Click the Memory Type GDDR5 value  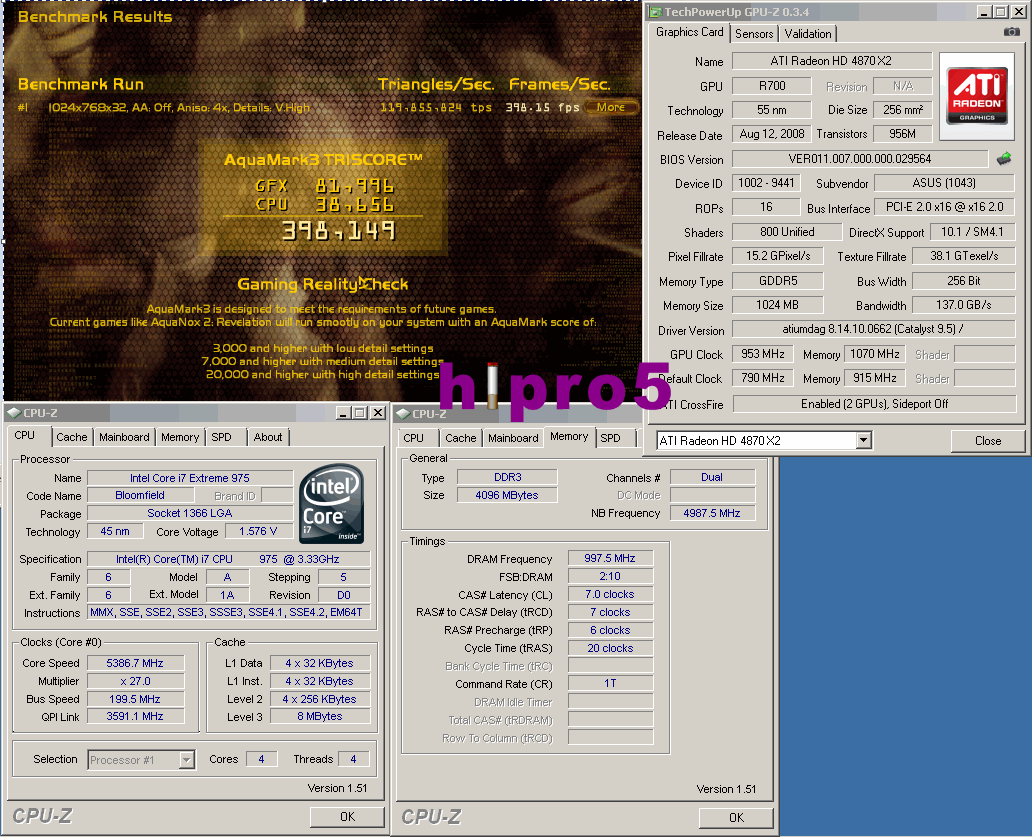pyautogui.click(x=778, y=280)
